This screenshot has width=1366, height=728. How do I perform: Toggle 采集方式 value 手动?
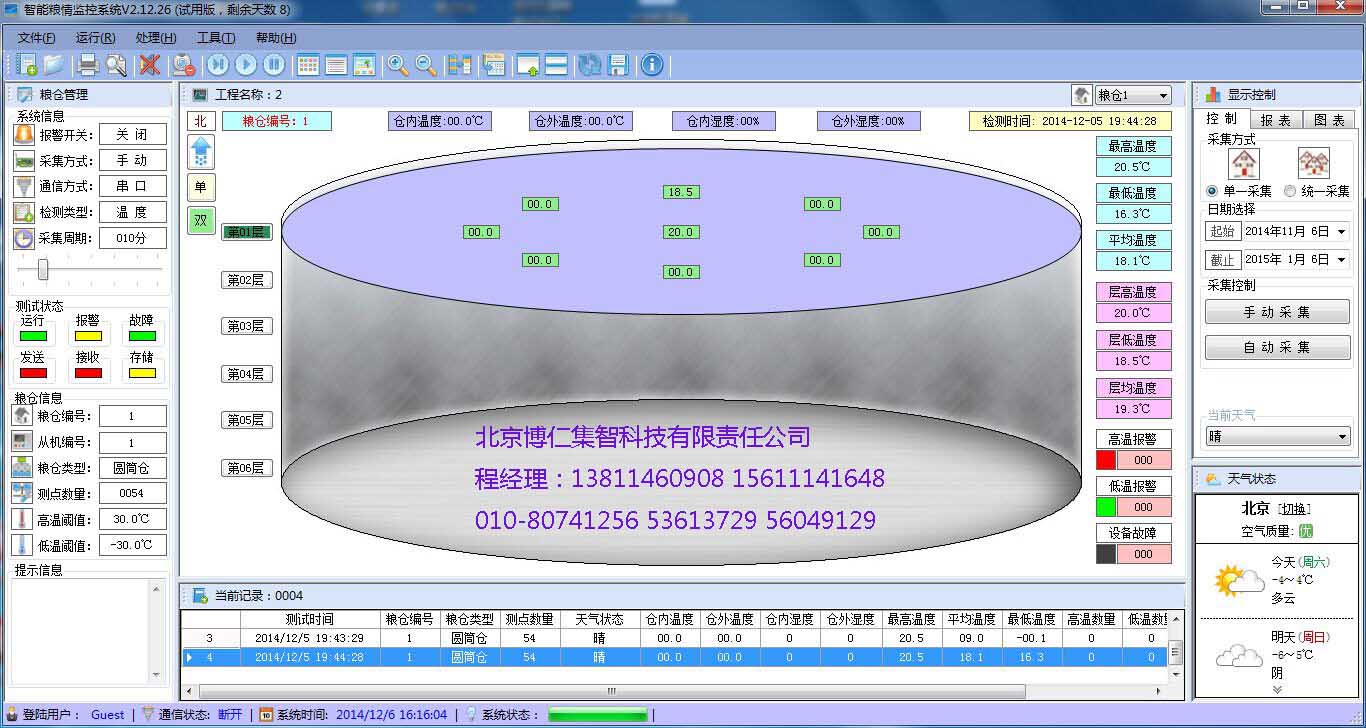click(x=131, y=160)
